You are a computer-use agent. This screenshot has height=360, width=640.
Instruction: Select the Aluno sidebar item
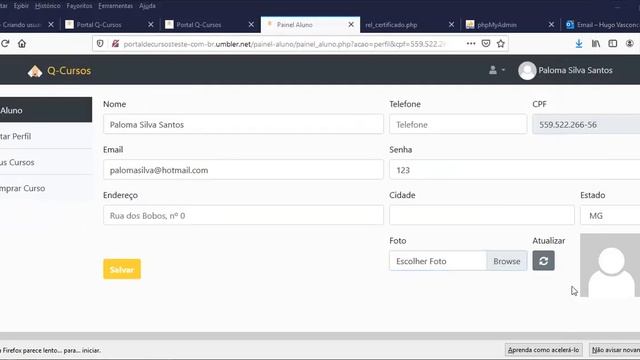pos(46,110)
